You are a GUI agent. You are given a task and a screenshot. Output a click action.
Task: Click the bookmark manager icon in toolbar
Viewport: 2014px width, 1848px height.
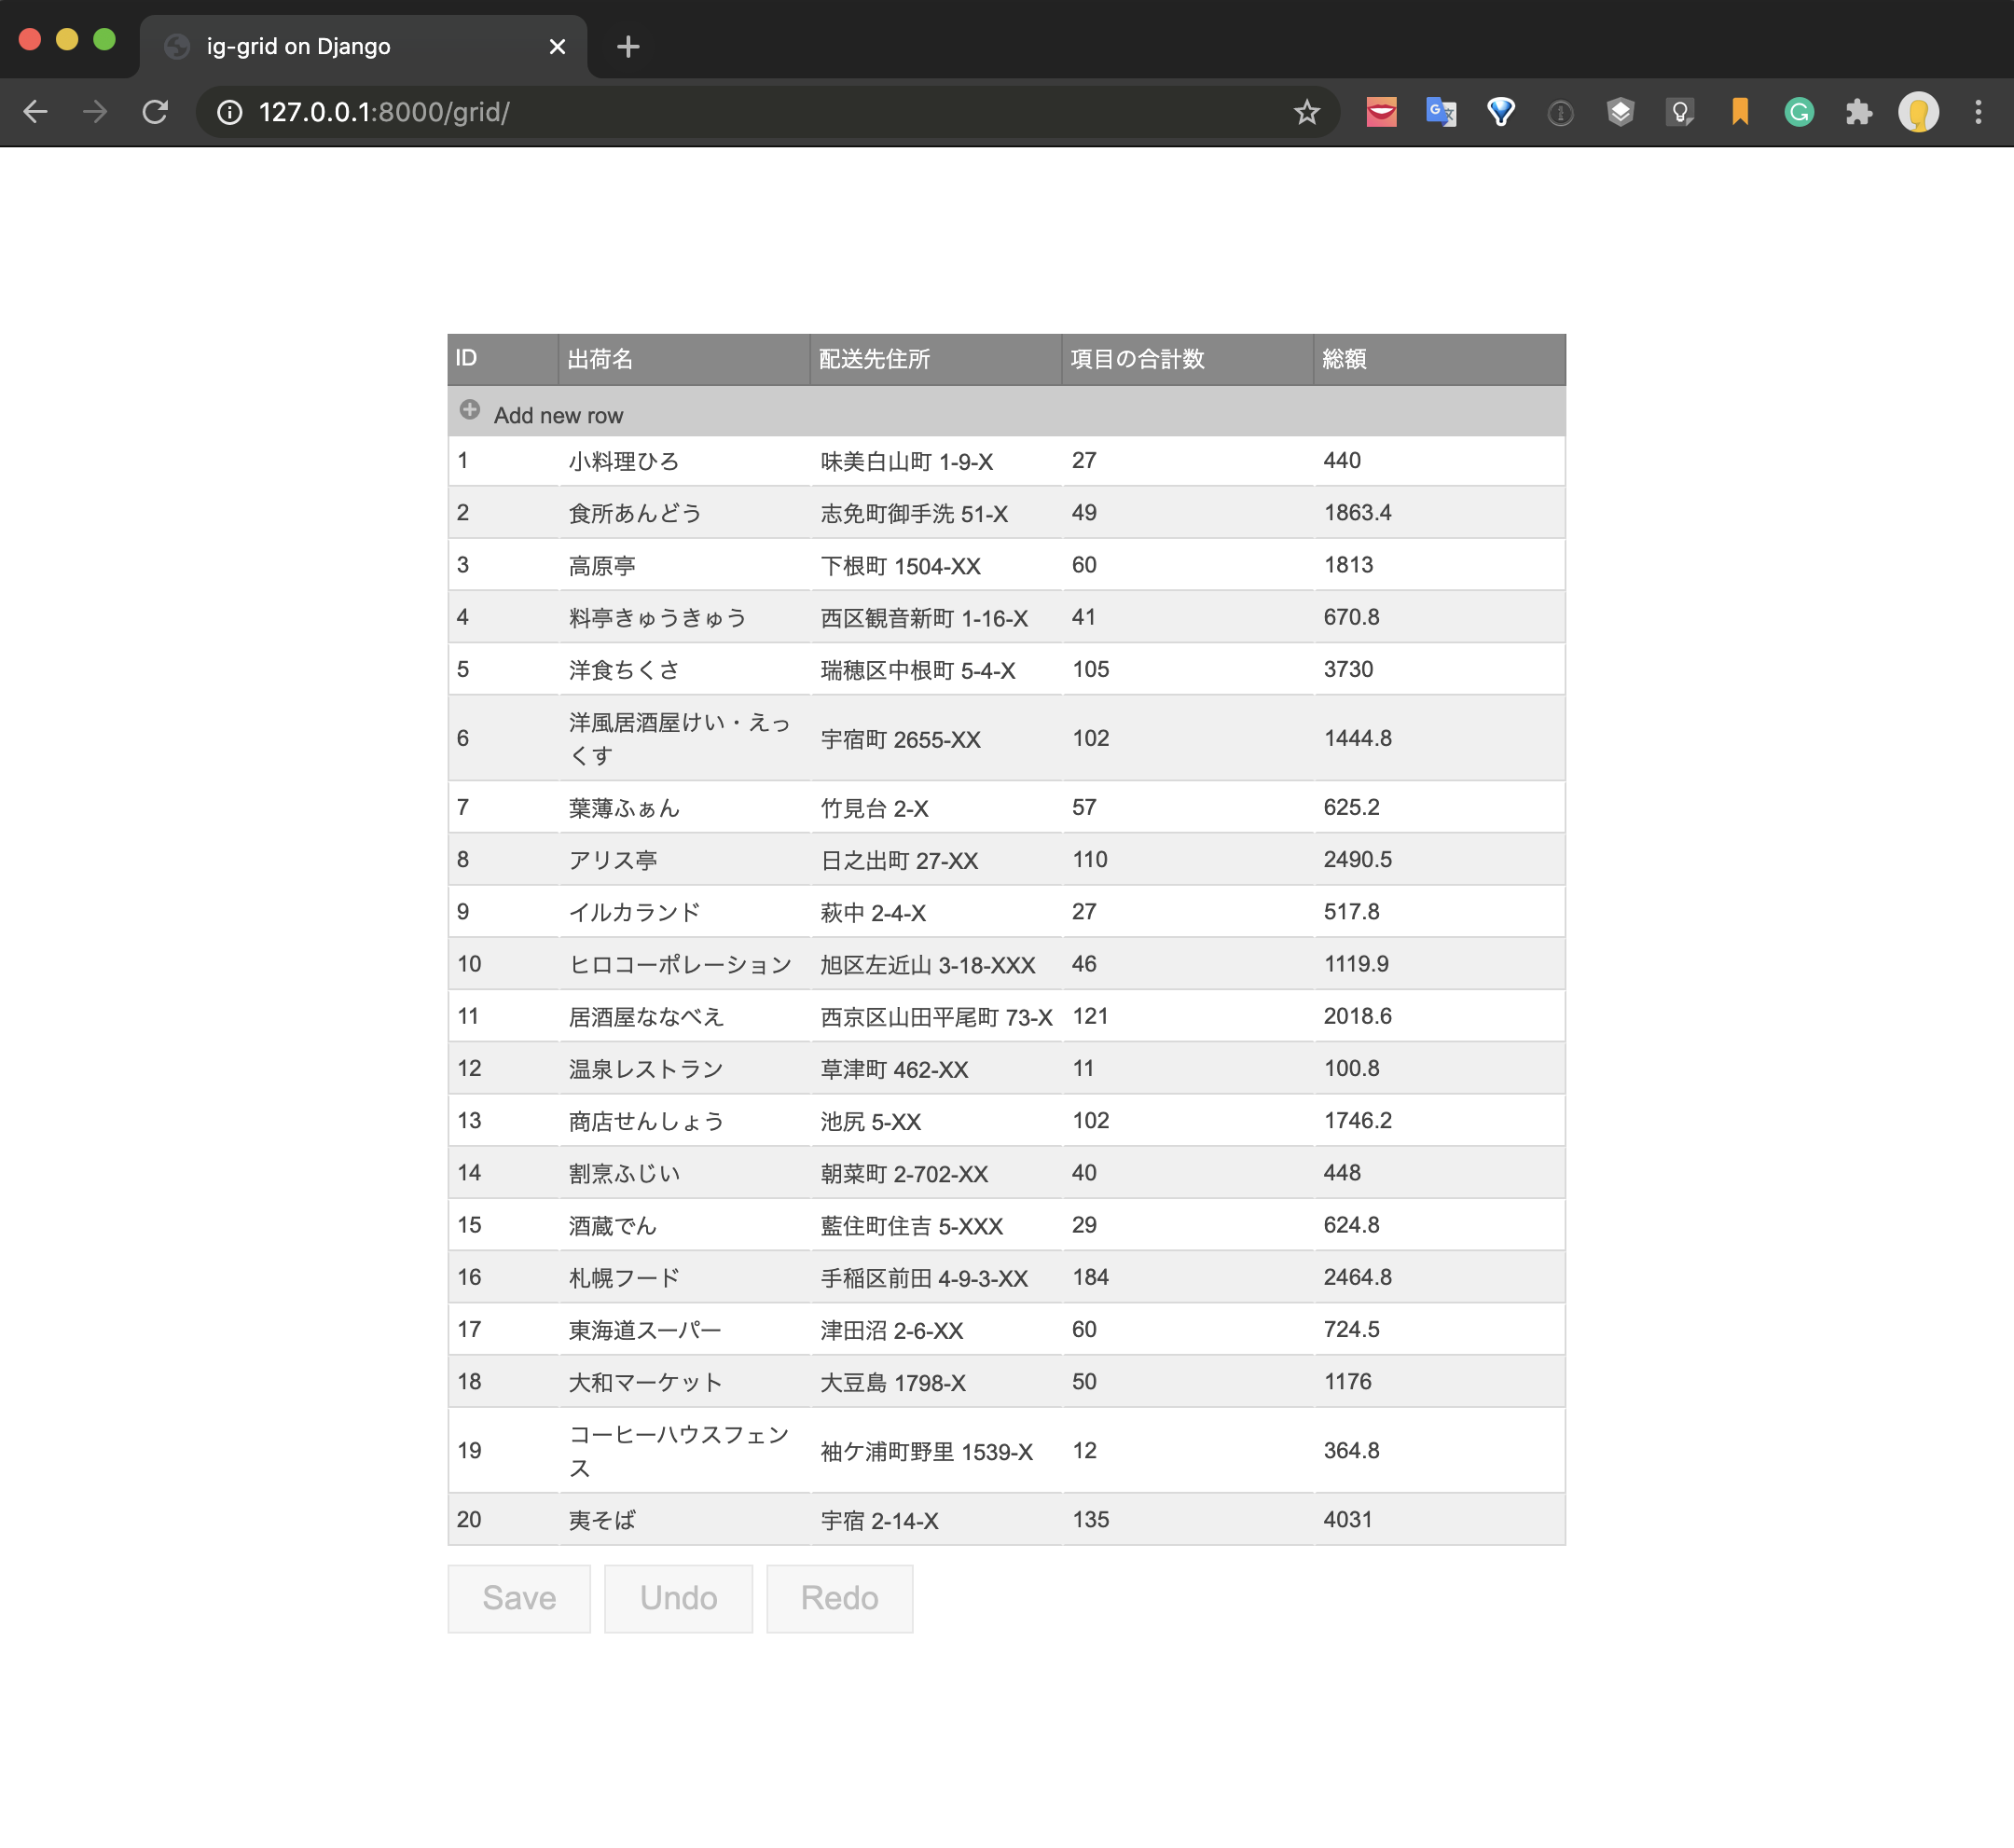1739,112
